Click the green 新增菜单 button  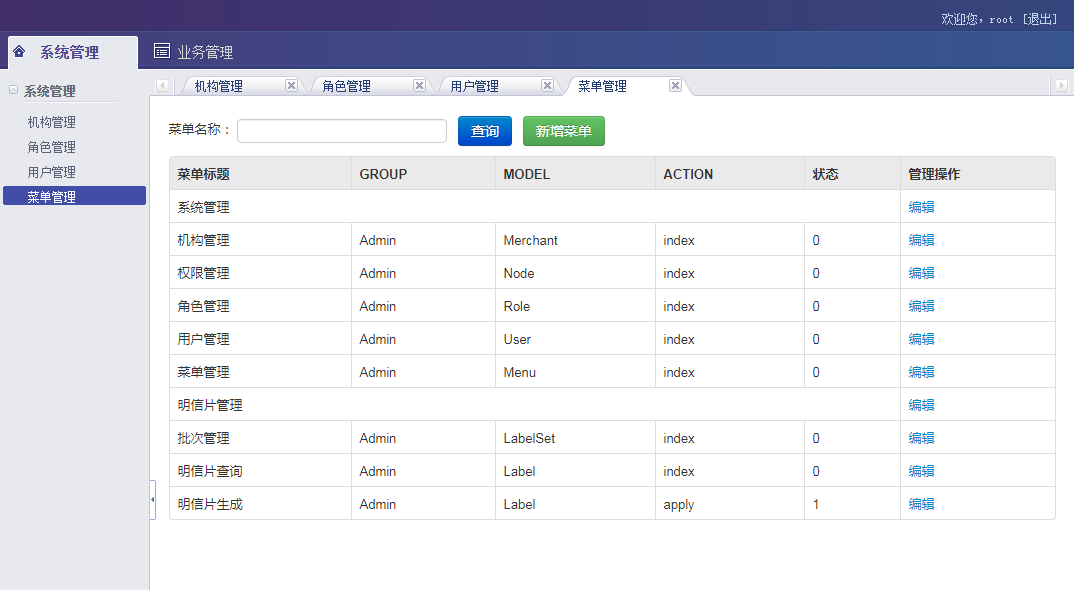tap(563, 131)
